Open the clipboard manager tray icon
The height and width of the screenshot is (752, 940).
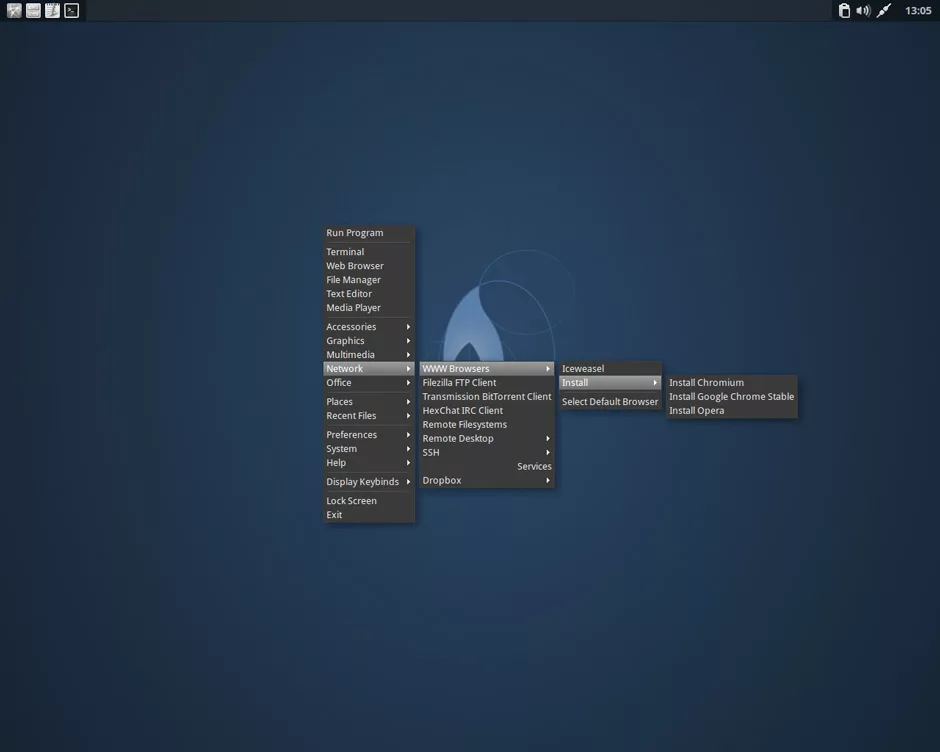[844, 10]
